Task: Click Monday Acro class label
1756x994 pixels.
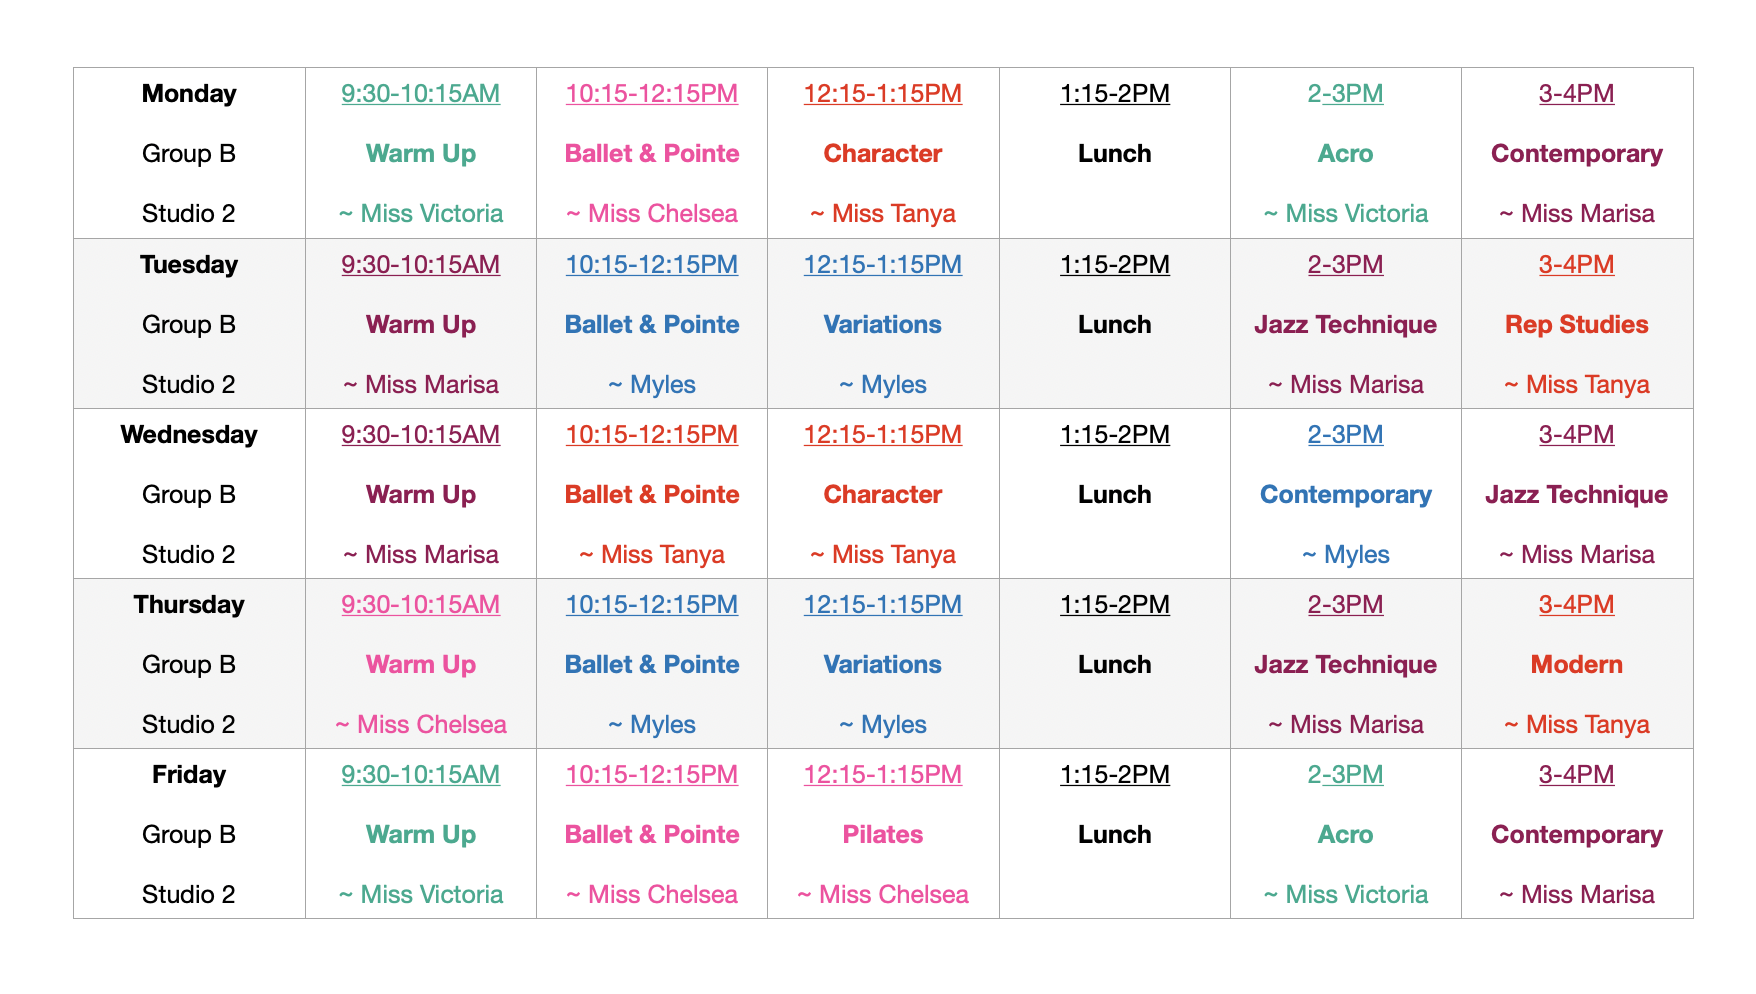Action: [1345, 154]
